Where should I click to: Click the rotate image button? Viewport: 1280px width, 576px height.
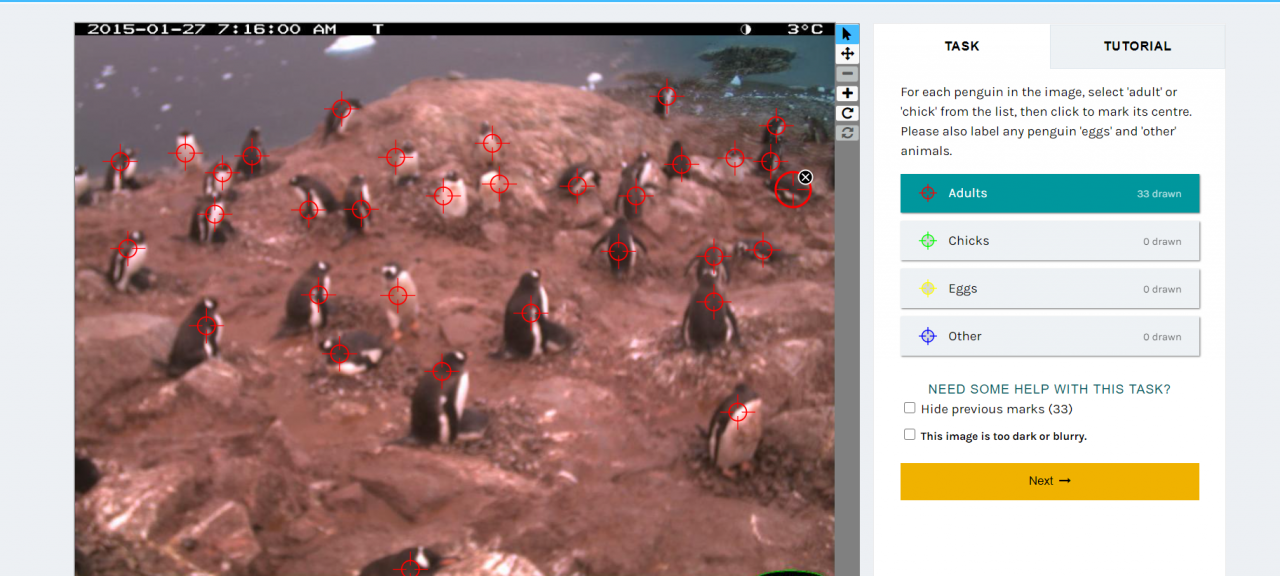847,113
